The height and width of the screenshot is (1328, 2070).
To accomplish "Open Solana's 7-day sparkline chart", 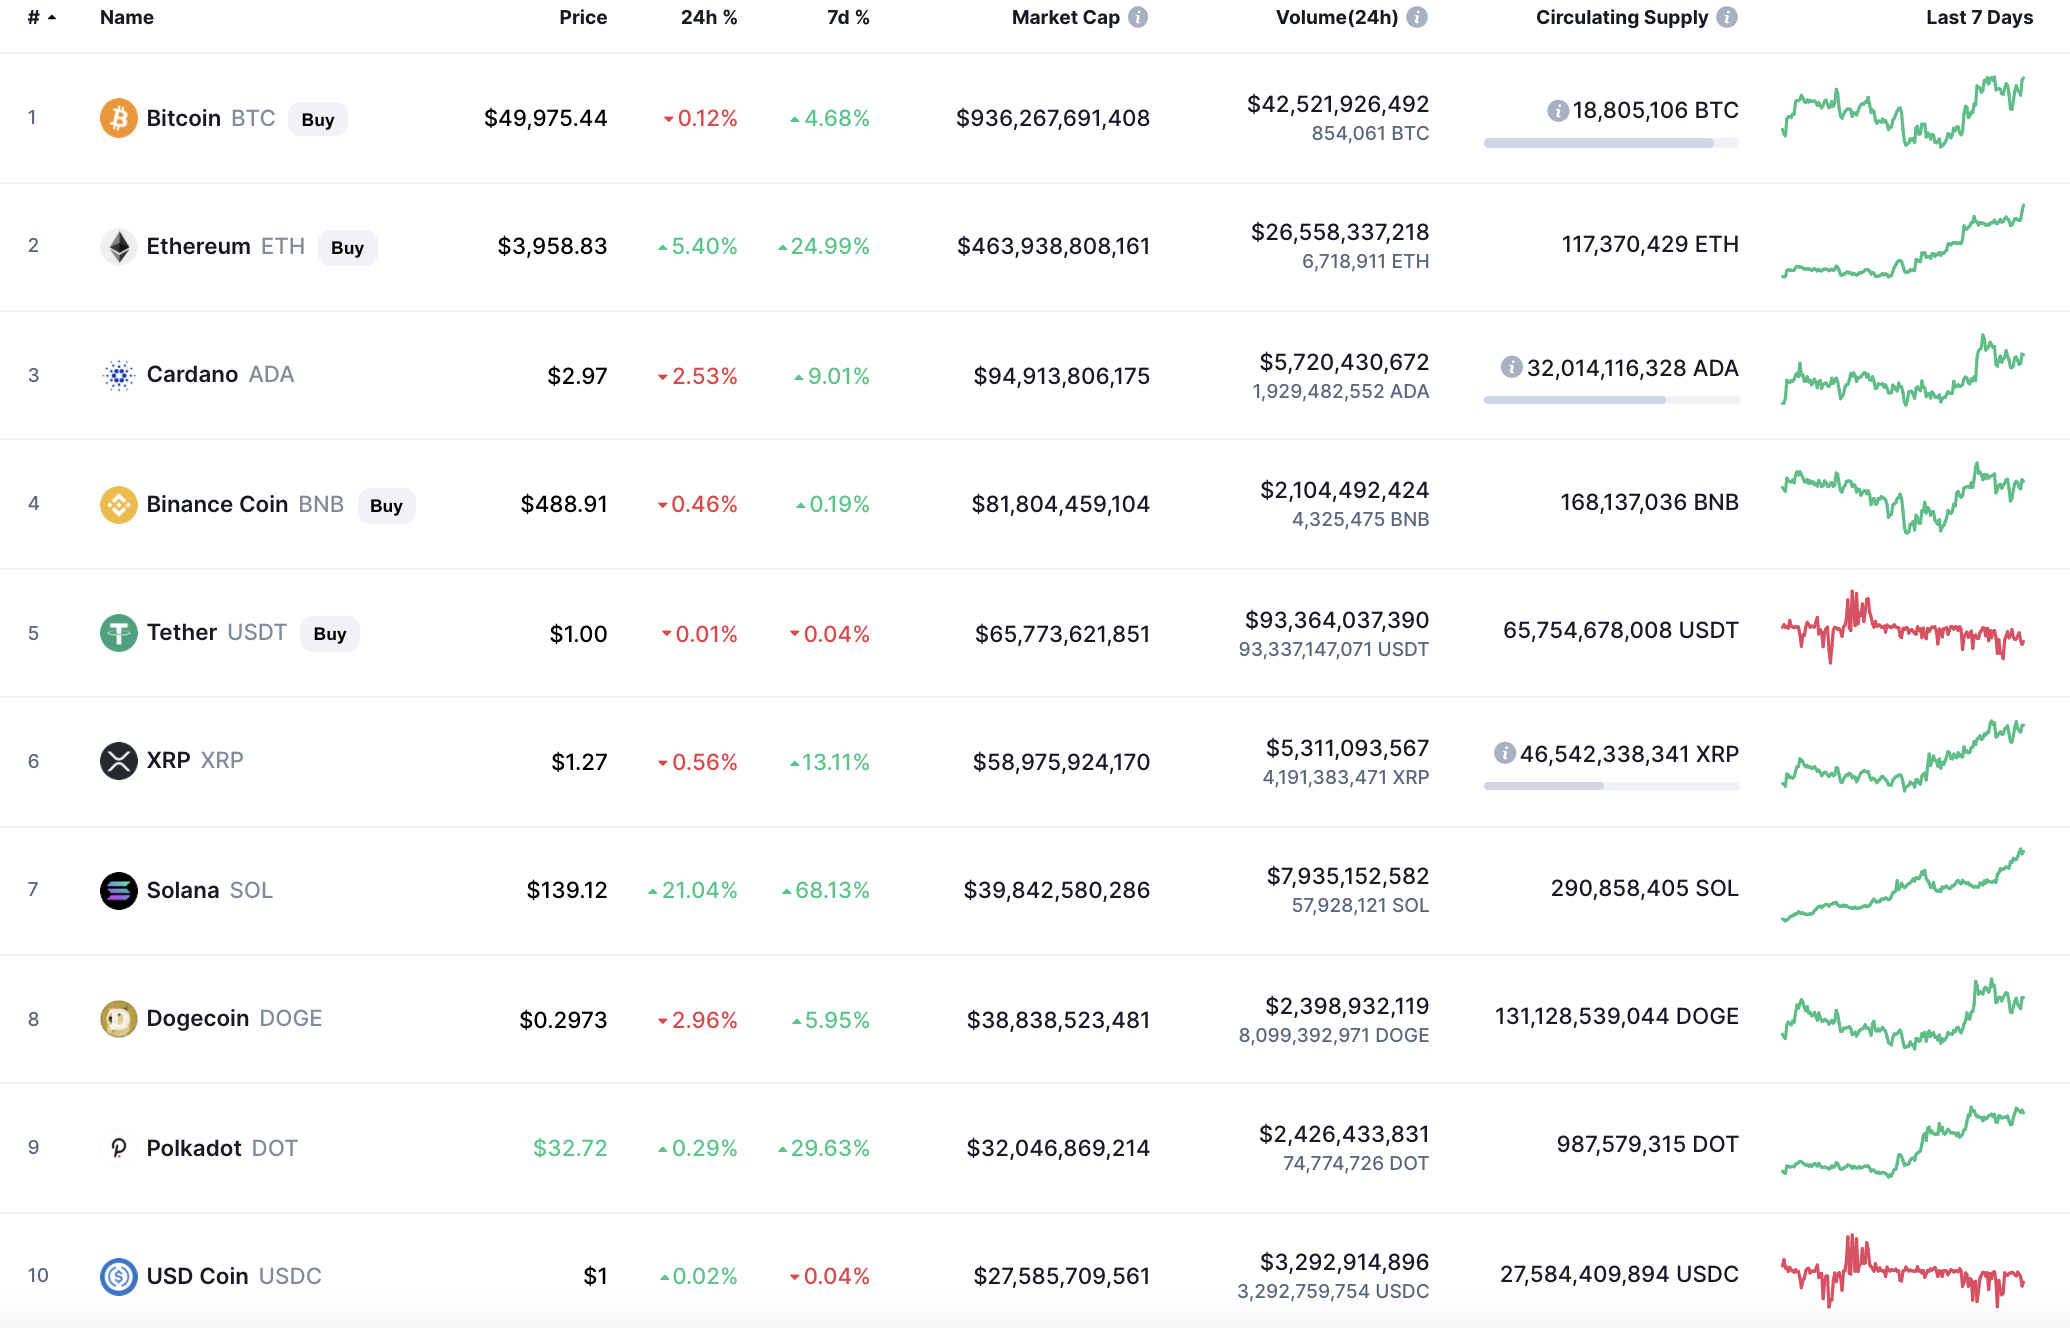I will click(1903, 885).
